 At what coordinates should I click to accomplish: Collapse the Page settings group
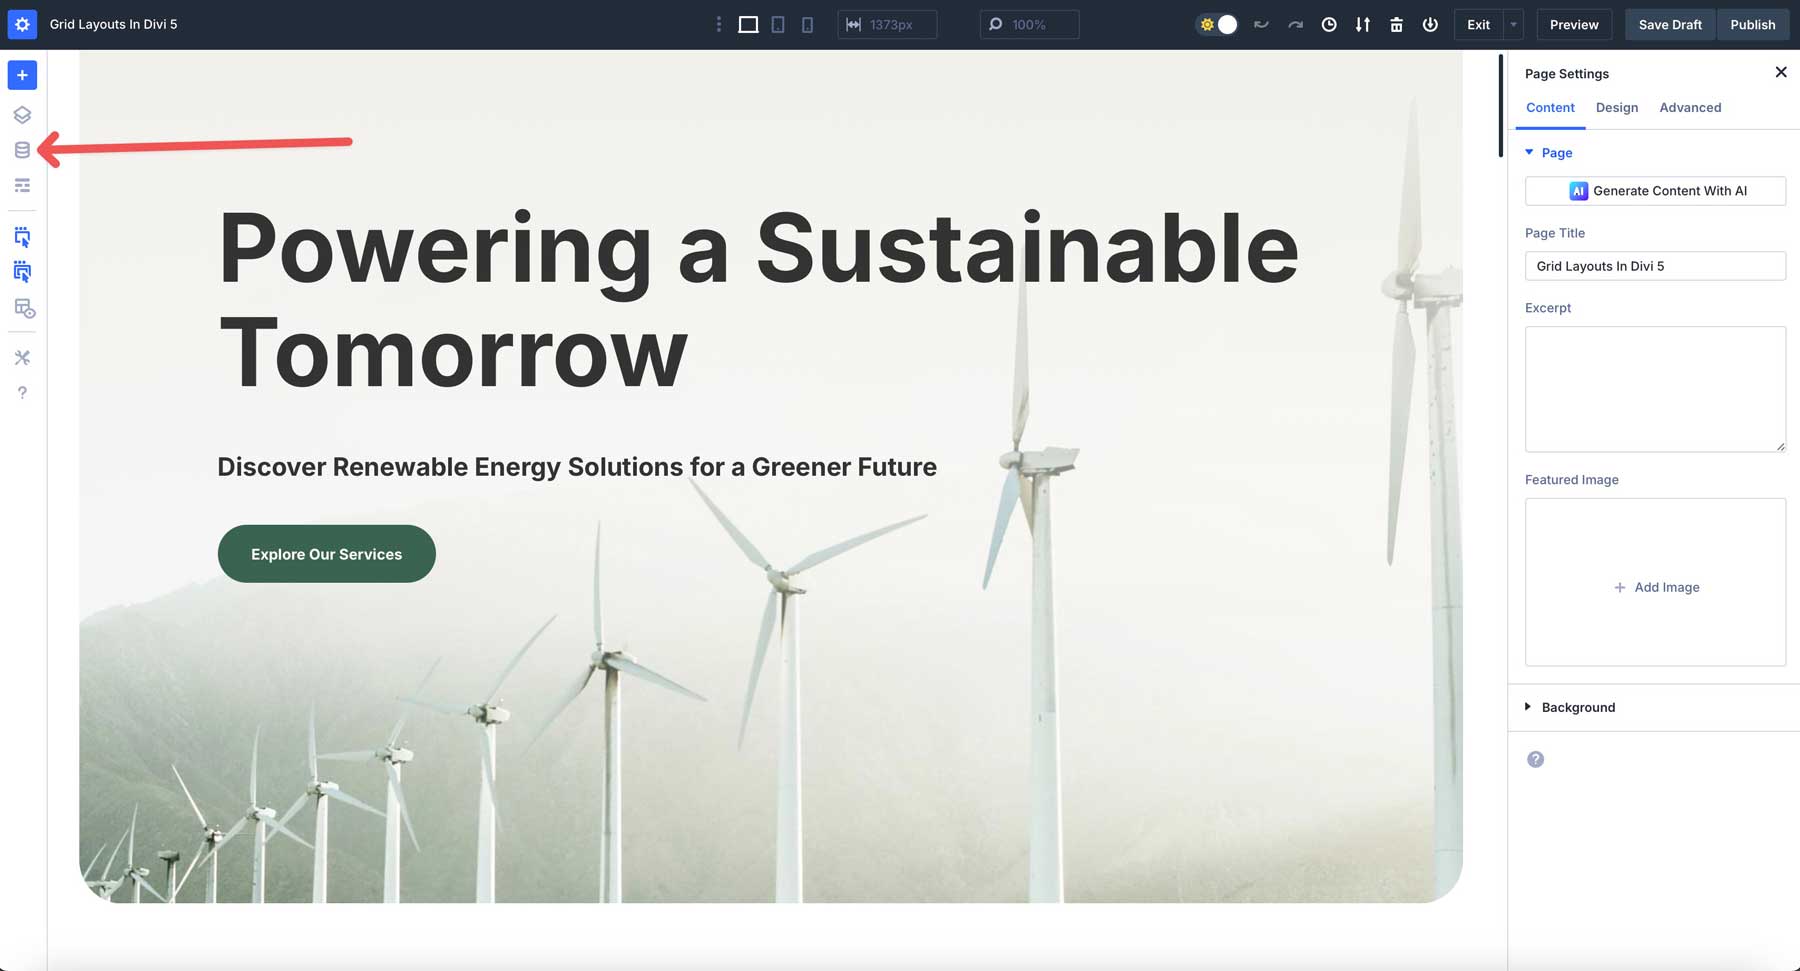point(1556,153)
